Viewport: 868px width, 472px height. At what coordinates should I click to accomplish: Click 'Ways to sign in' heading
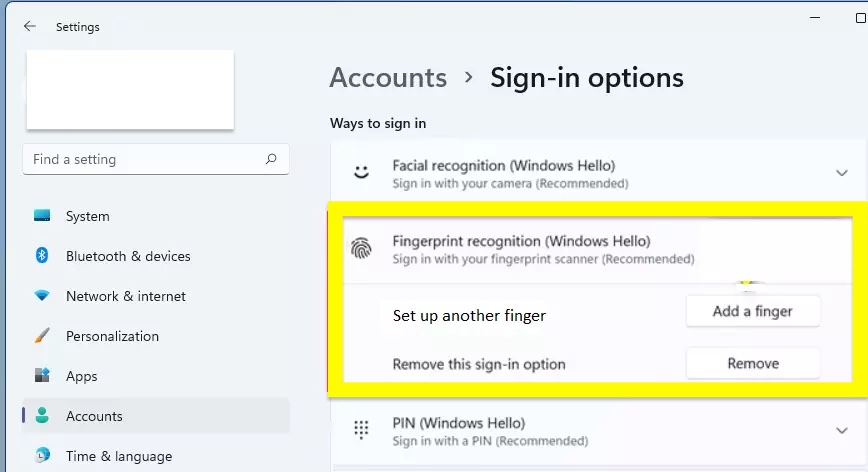(378, 123)
